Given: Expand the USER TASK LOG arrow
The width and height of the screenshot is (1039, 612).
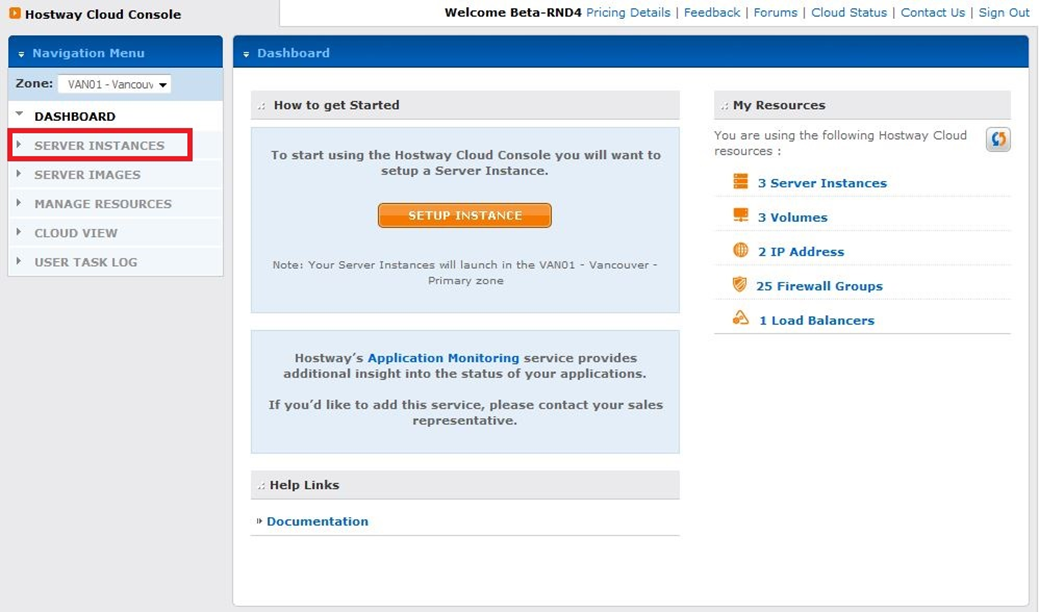Looking at the screenshot, I should point(19,261).
